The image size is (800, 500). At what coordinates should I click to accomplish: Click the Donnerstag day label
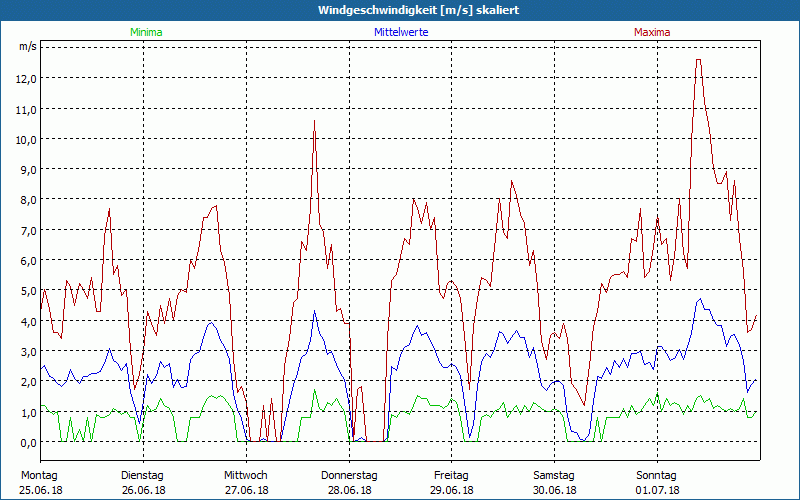(x=349, y=476)
